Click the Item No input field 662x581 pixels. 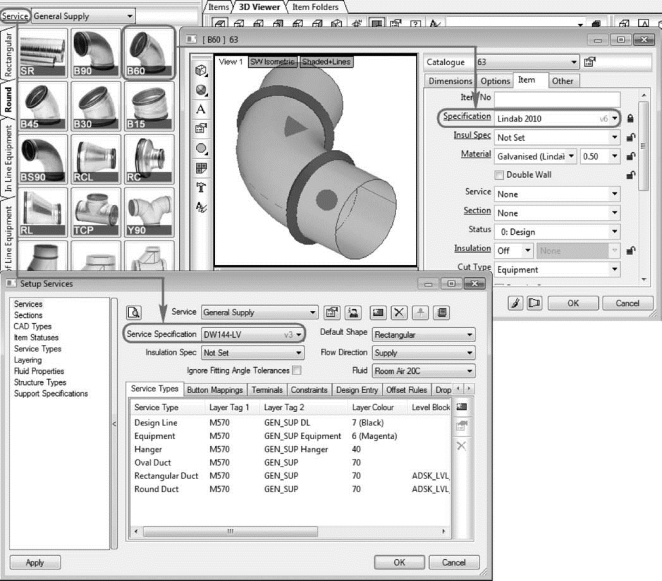click(557, 99)
